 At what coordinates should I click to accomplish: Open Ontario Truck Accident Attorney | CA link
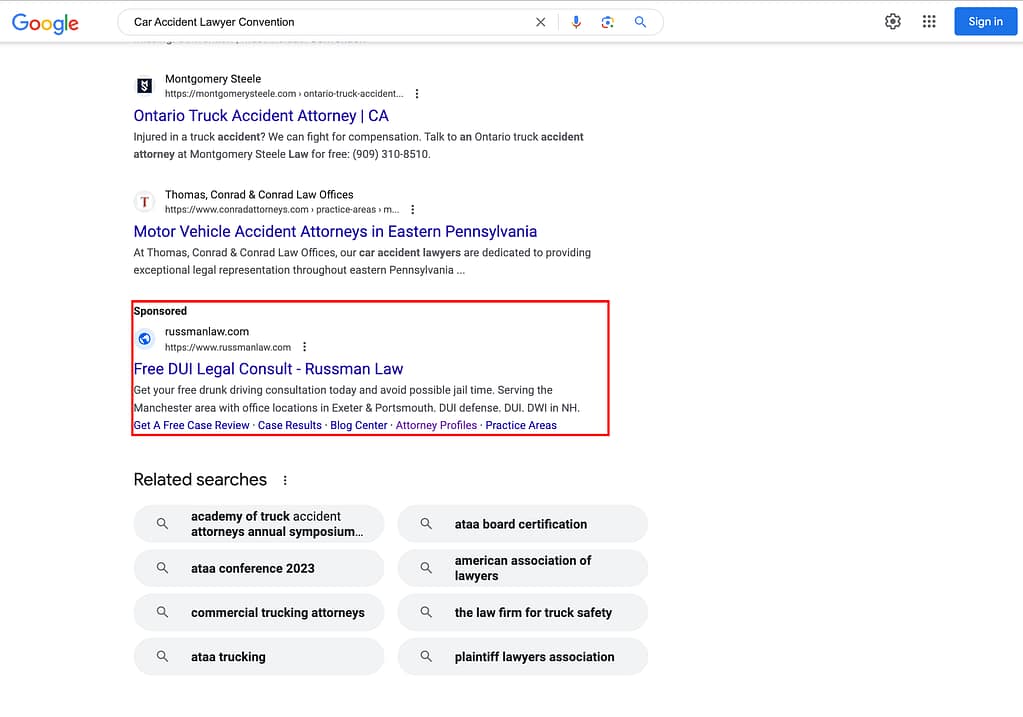pos(261,116)
